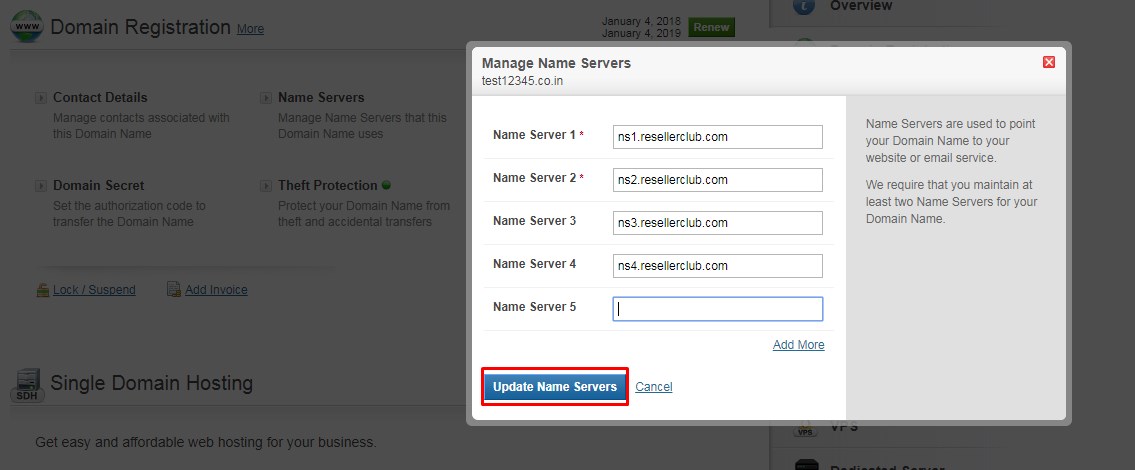
Task: Focus the Name Server 2 field
Action: point(717,180)
